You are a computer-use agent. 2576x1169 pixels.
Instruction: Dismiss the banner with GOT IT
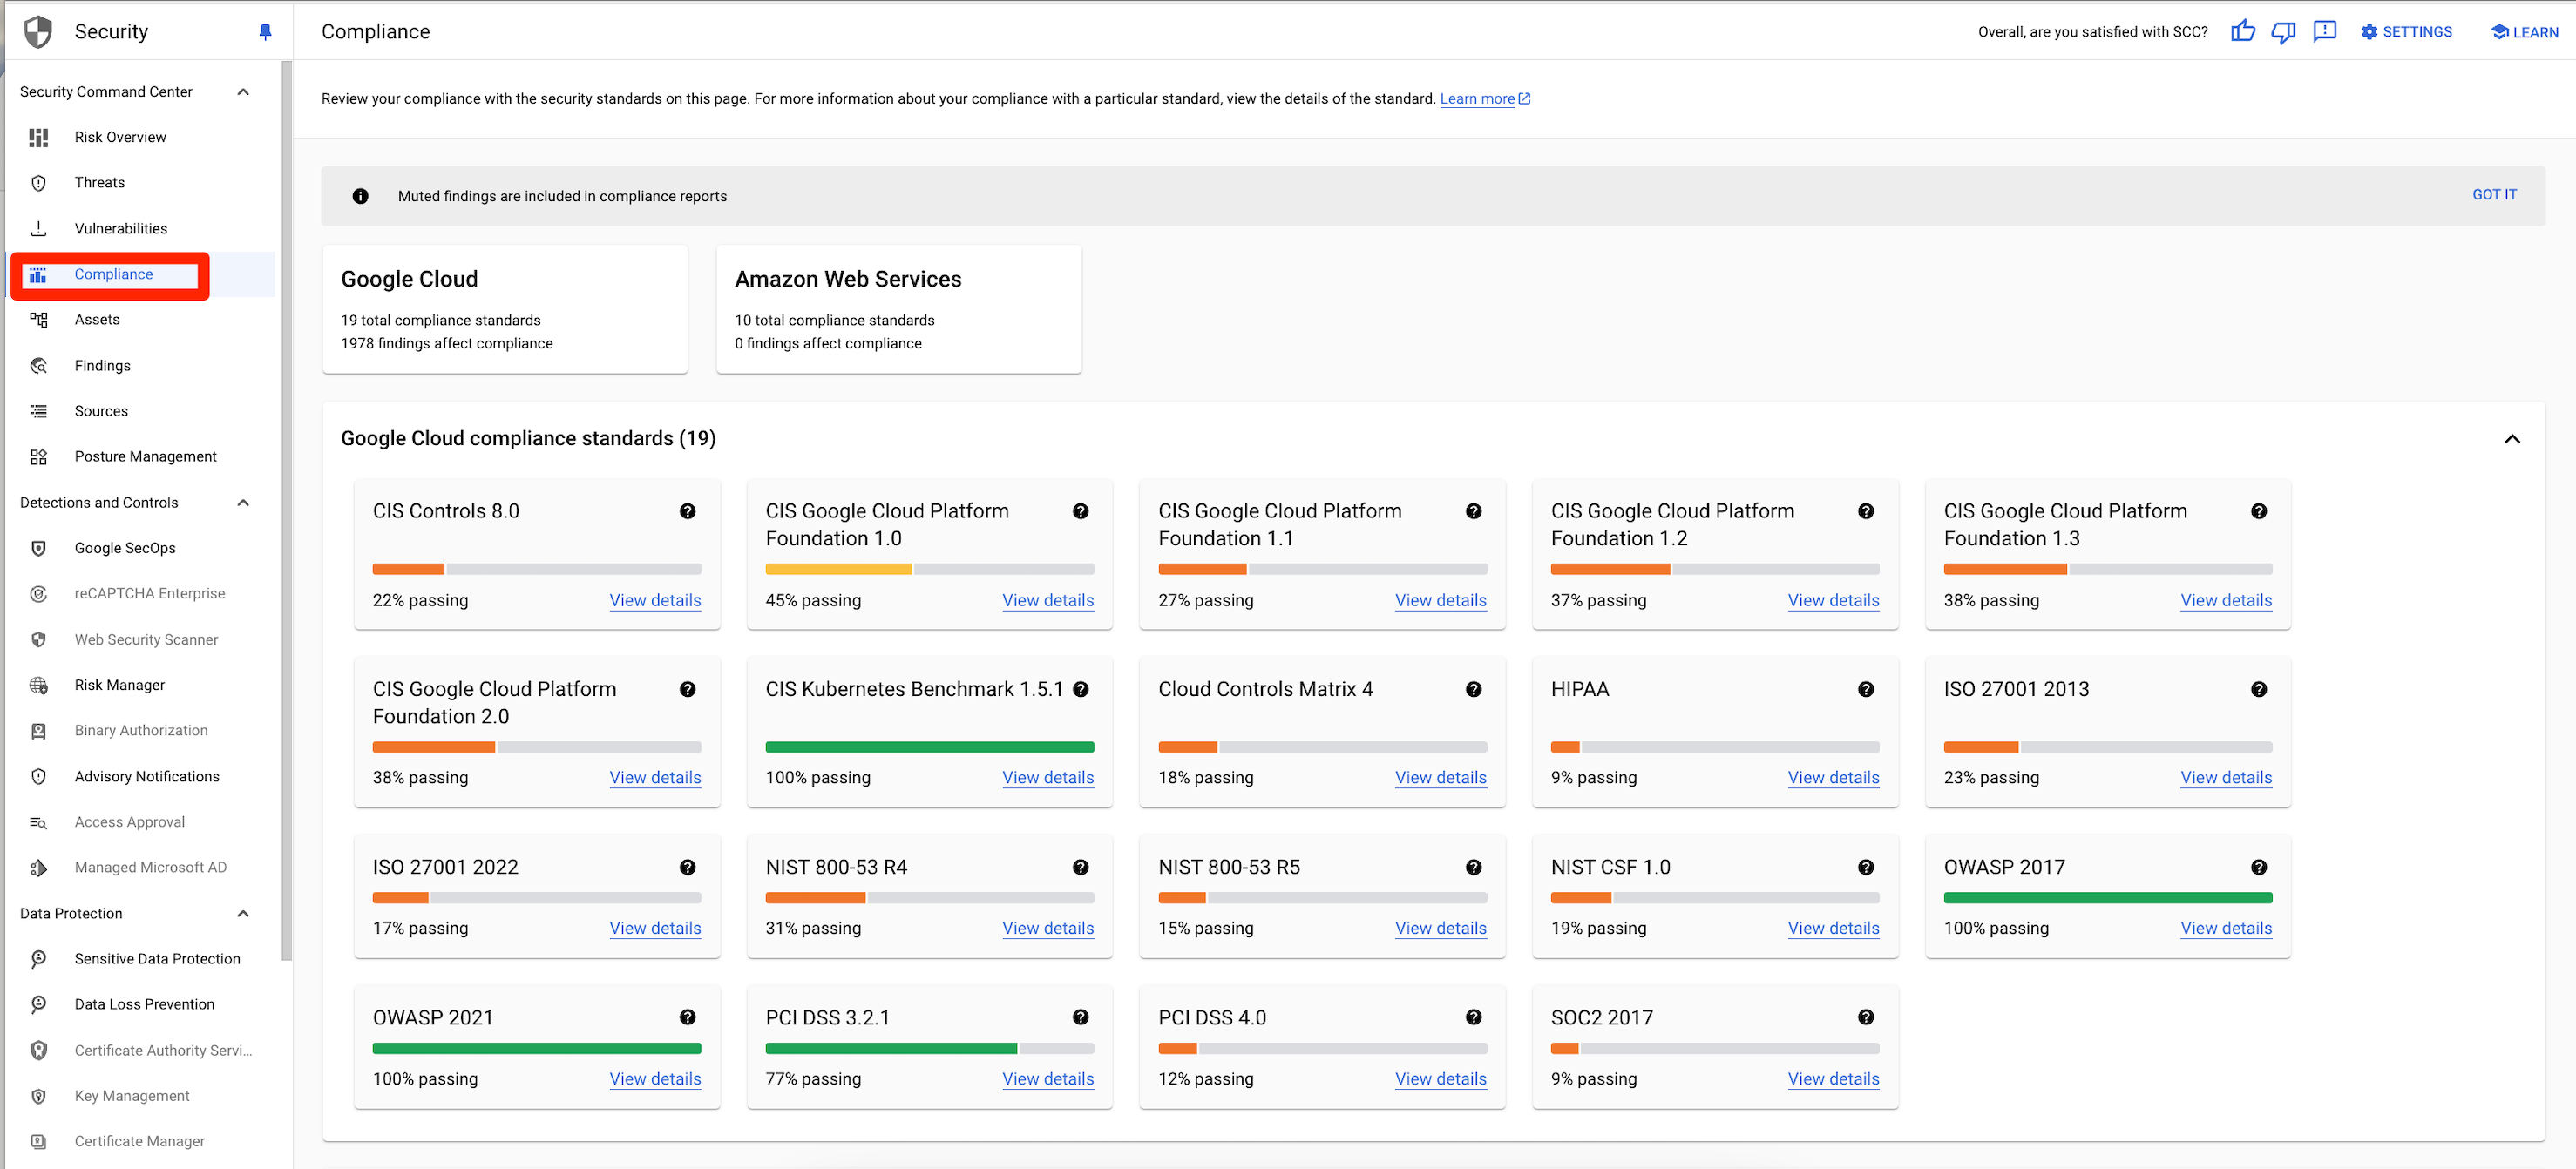pyautogui.click(x=2494, y=194)
